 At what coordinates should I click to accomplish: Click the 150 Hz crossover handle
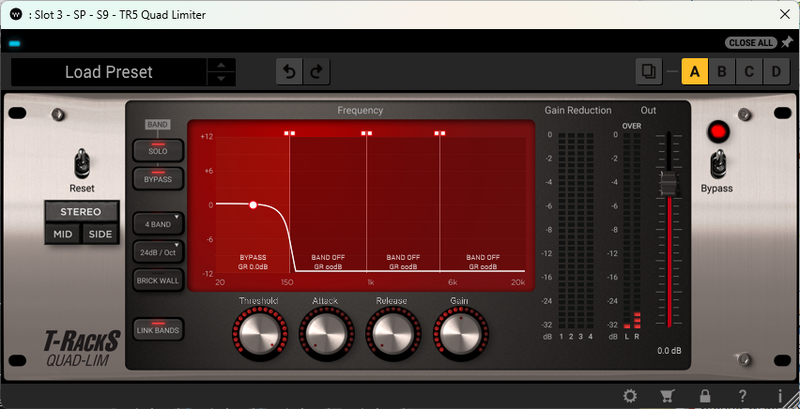click(x=289, y=133)
